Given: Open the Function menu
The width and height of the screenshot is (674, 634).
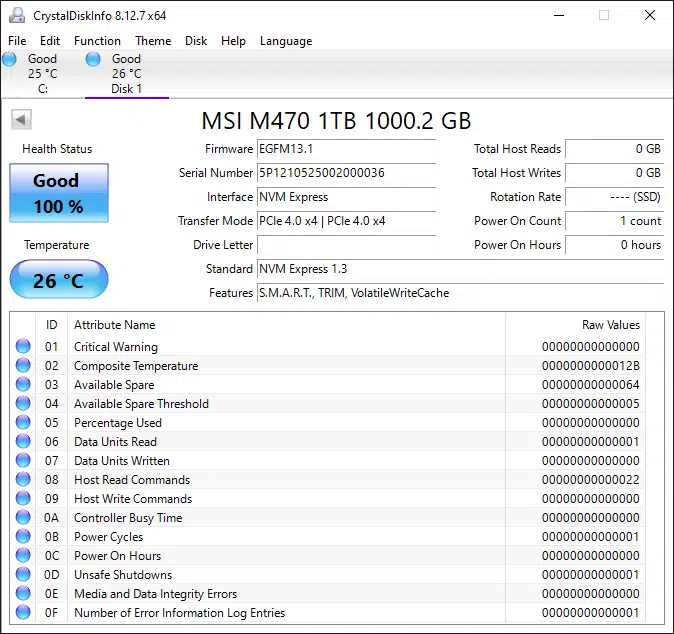Looking at the screenshot, I should click(98, 41).
